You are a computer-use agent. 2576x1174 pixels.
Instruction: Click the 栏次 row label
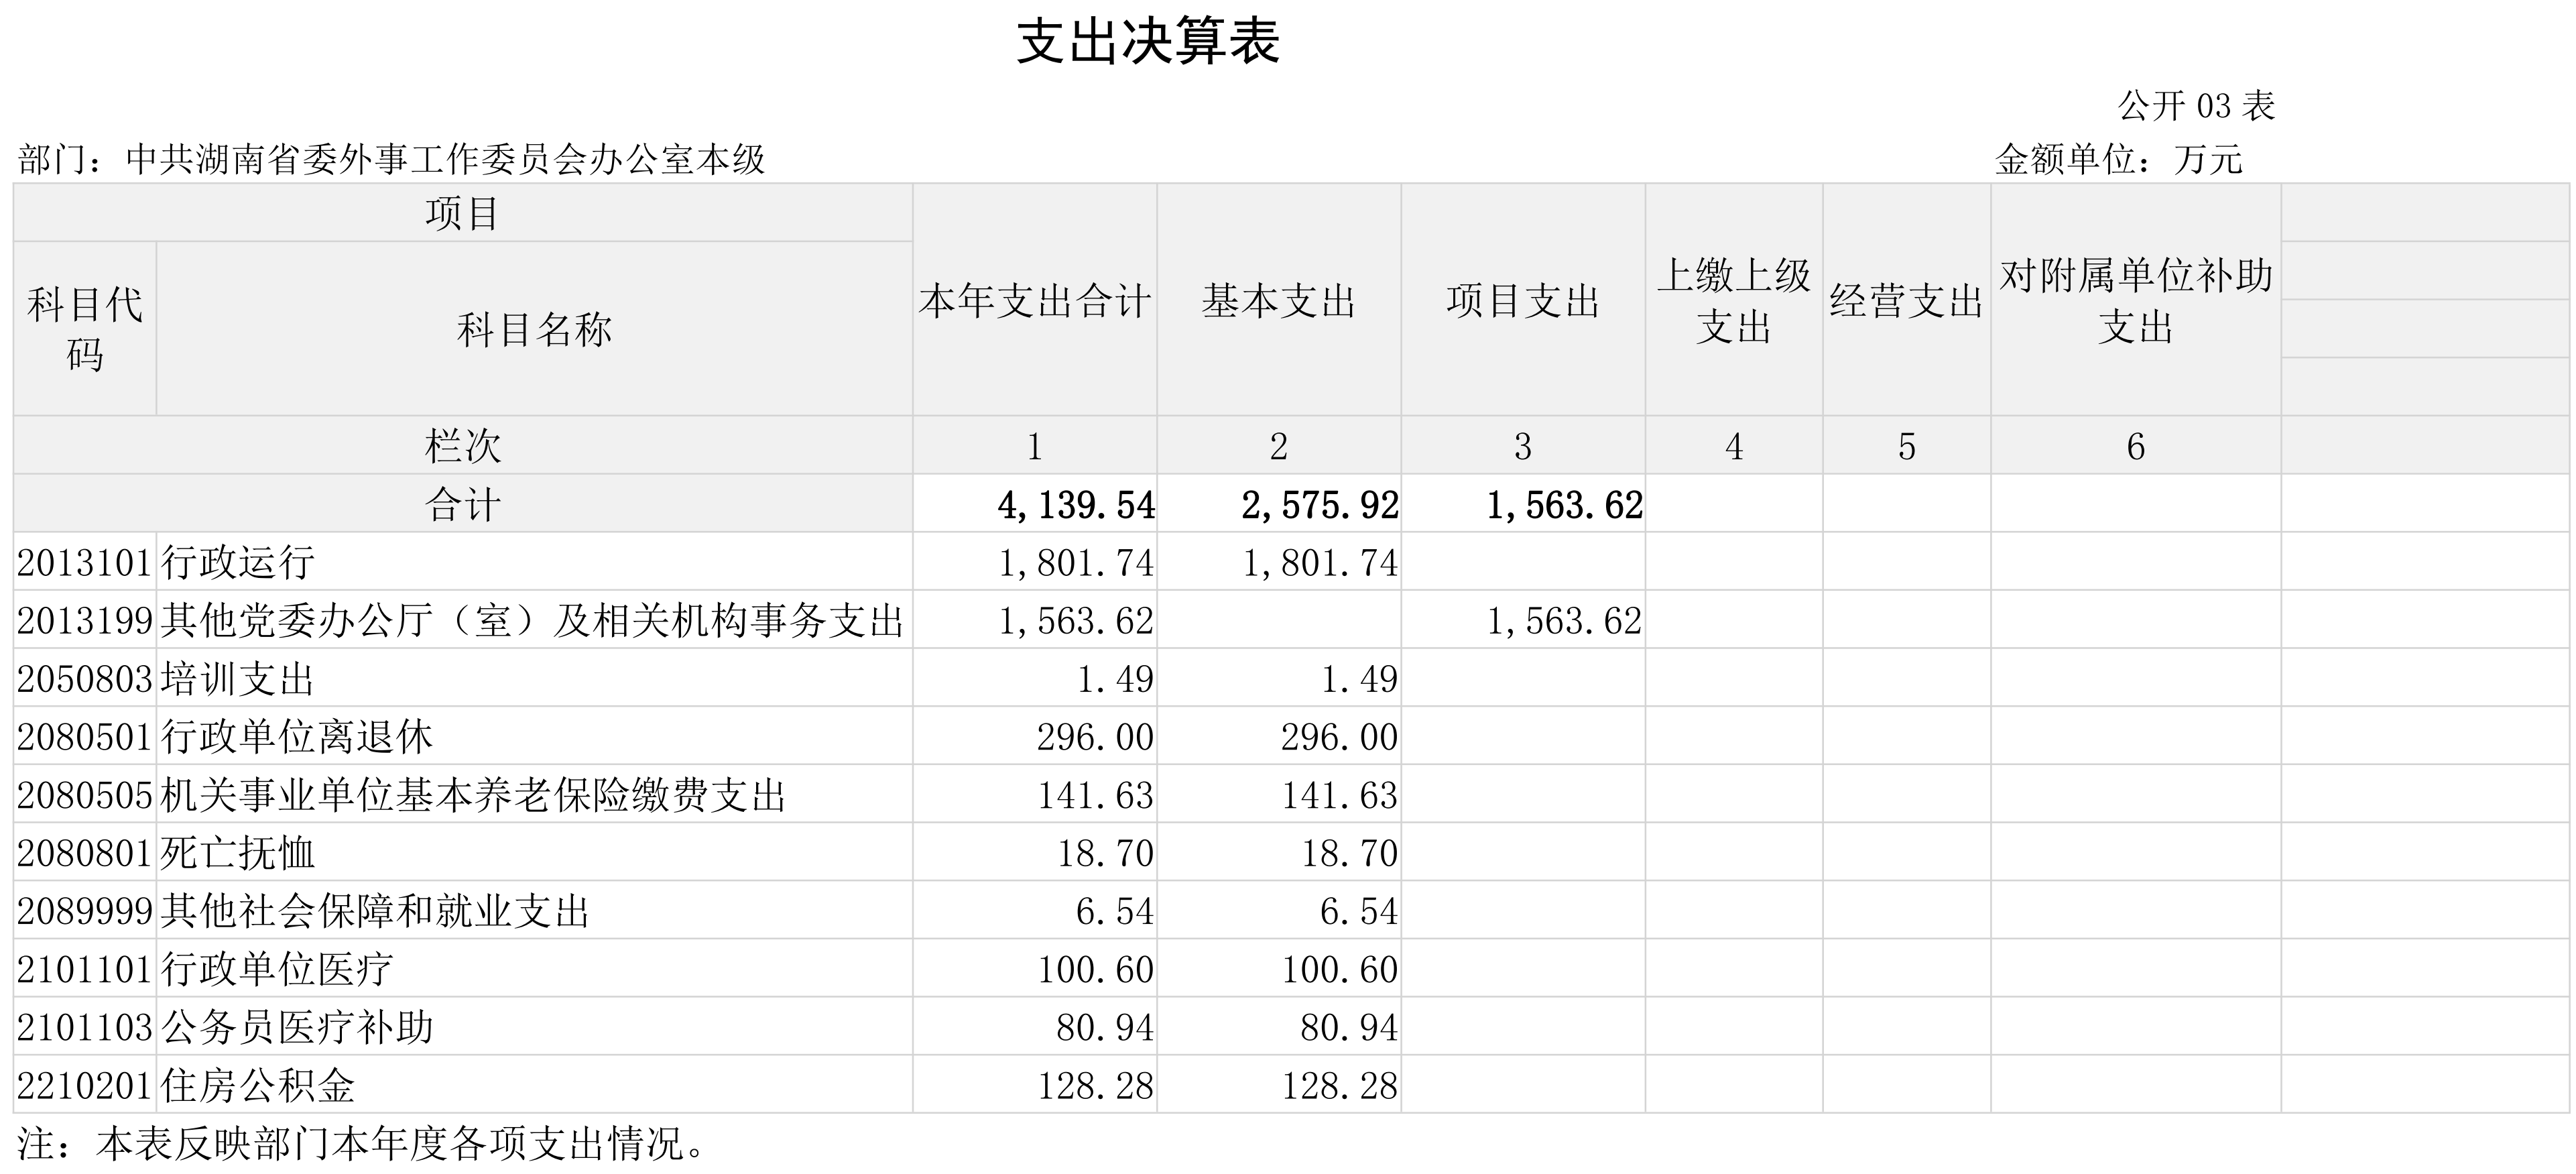[x=462, y=446]
